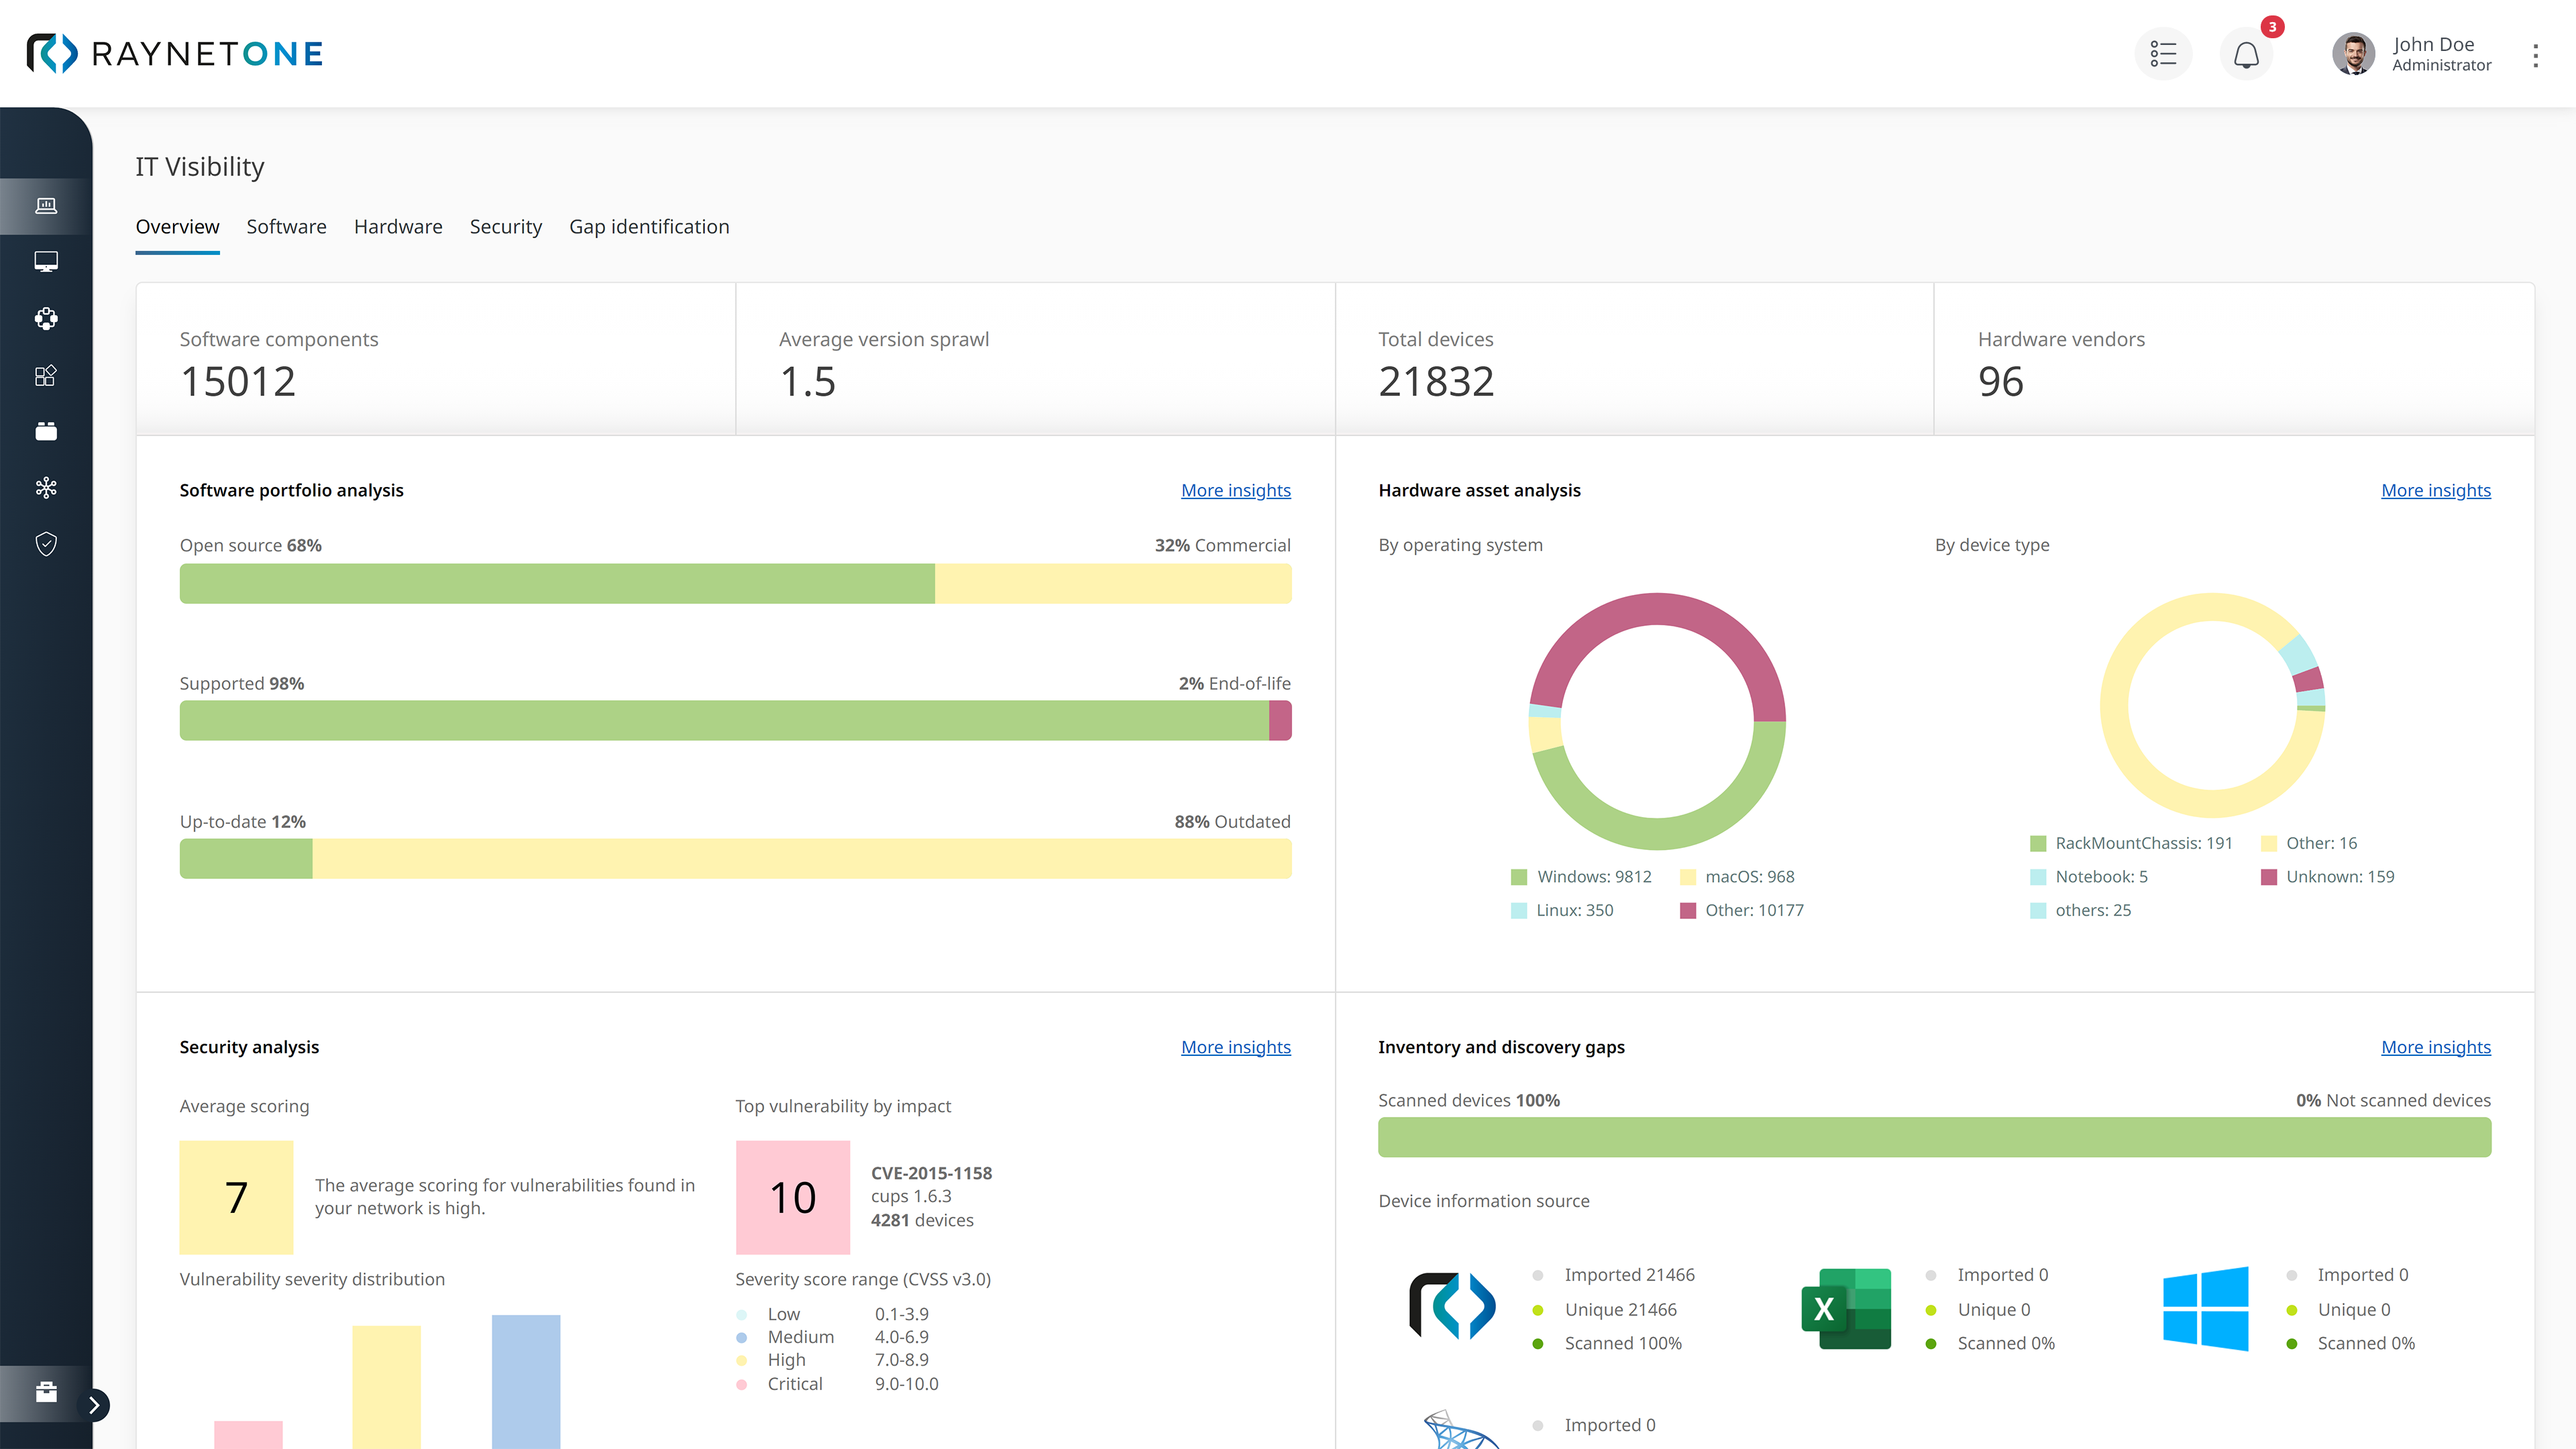The image size is (2576, 1449).
Task: Open the network hub sidebar icon
Action: [46, 488]
